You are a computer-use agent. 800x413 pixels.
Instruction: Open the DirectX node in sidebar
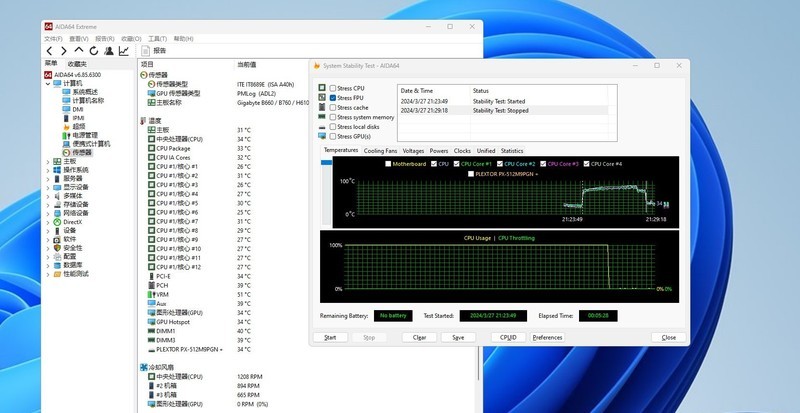pos(72,222)
